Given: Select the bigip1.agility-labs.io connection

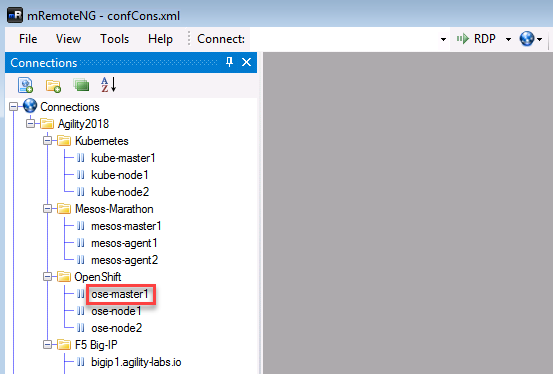Looking at the screenshot, I should click(x=136, y=362).
